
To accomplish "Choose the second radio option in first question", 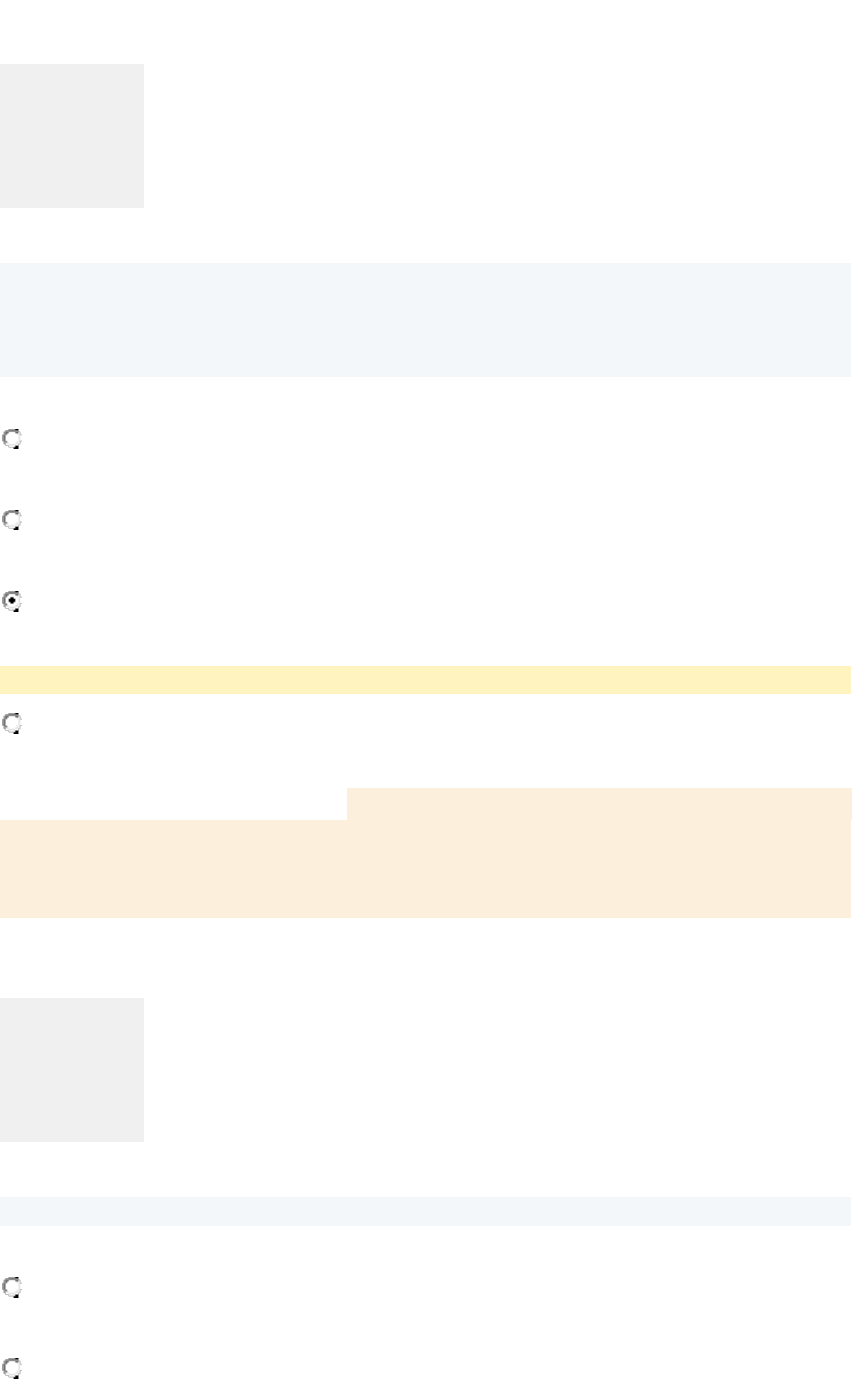I will [12, 520].
